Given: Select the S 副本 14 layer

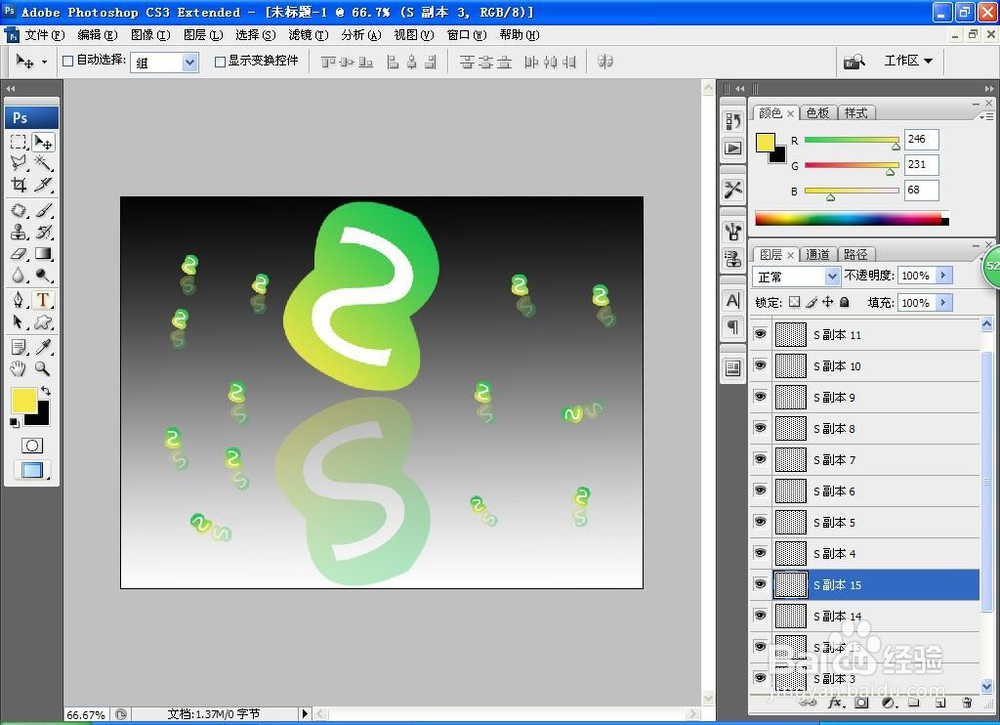Looking at the screenshot, I should pyautogui.click(x=876, y=616).
